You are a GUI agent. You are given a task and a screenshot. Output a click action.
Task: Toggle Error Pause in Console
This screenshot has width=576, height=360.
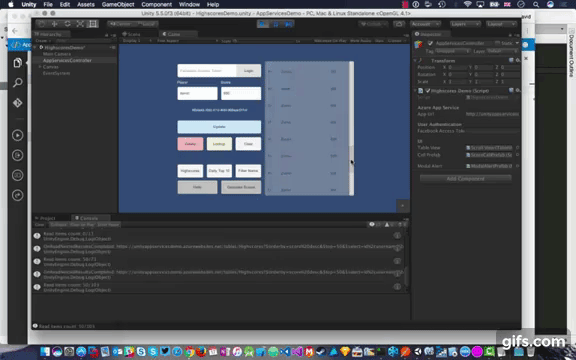click(x=108, y=224)
